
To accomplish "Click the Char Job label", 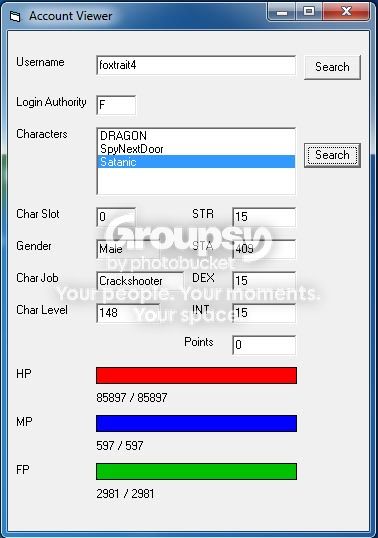I will (37, 278).
